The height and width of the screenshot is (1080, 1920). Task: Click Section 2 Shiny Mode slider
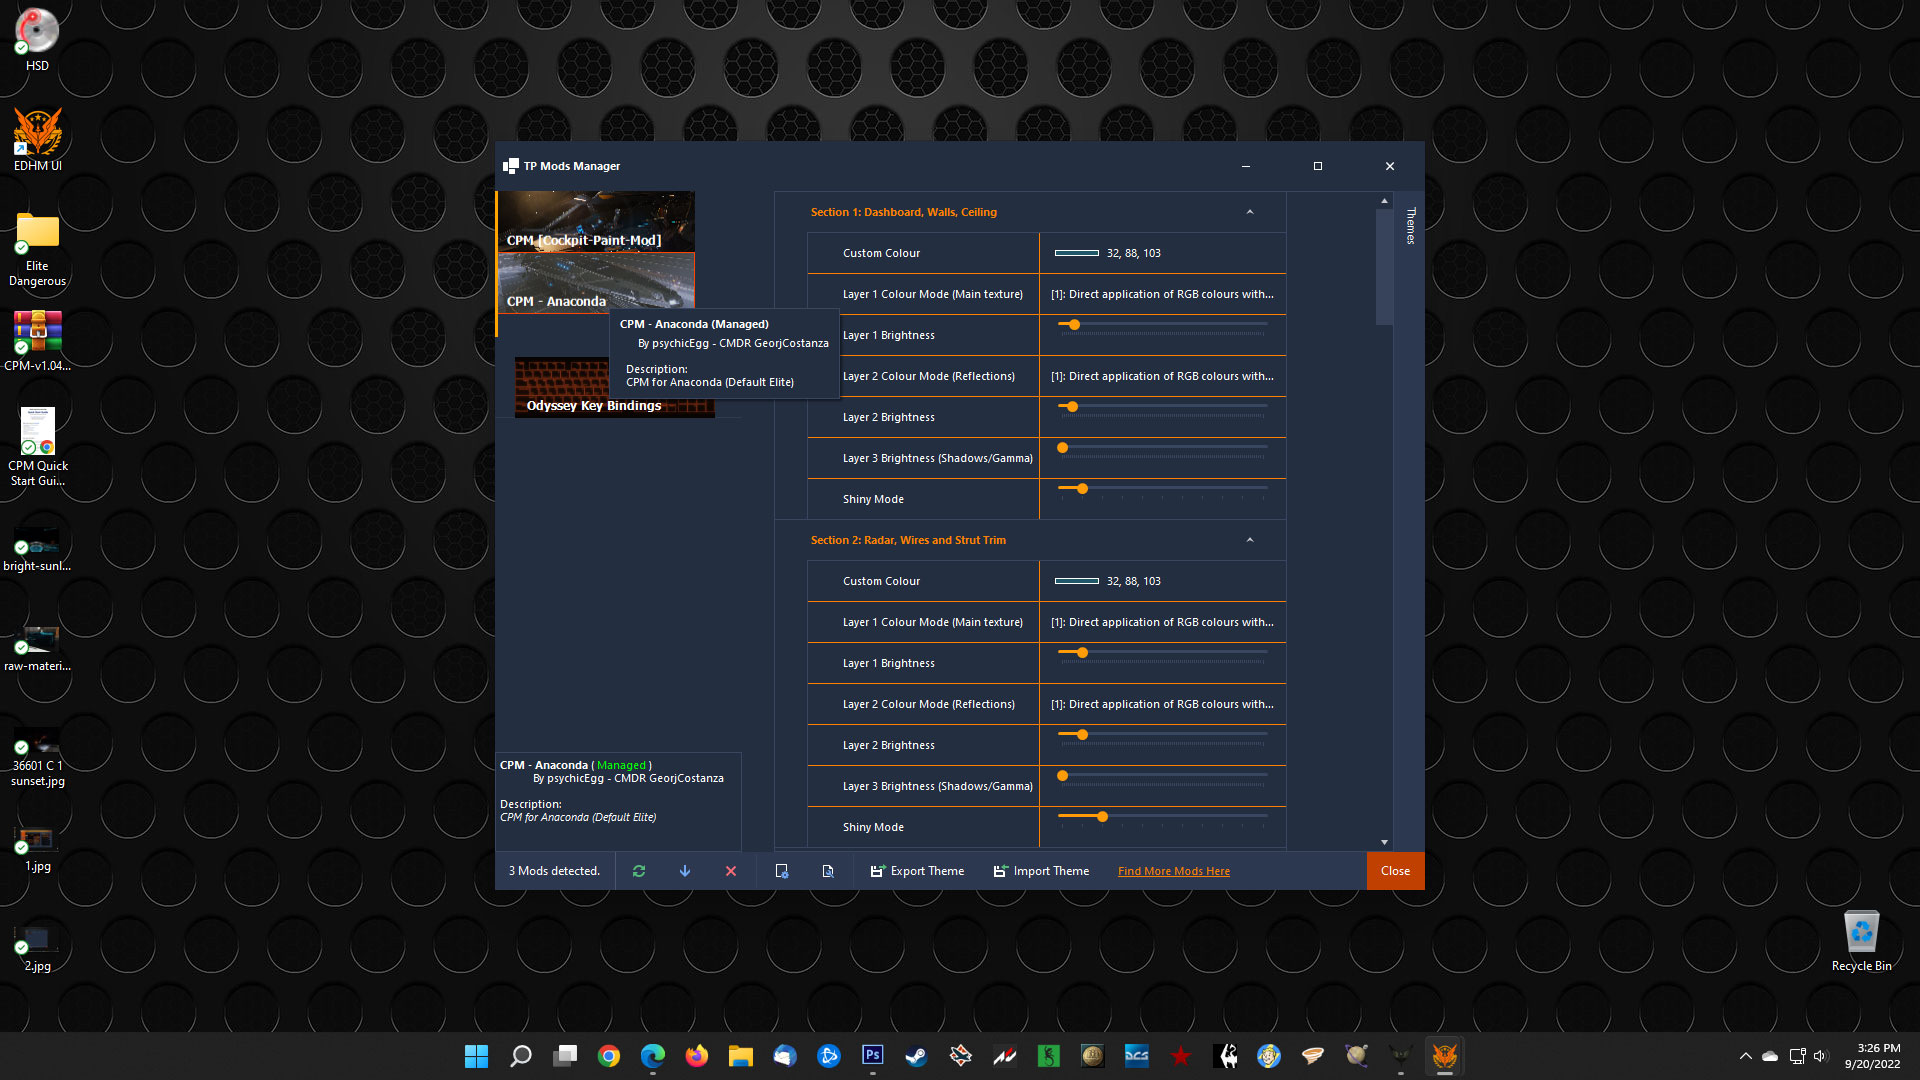point(1162,817)
